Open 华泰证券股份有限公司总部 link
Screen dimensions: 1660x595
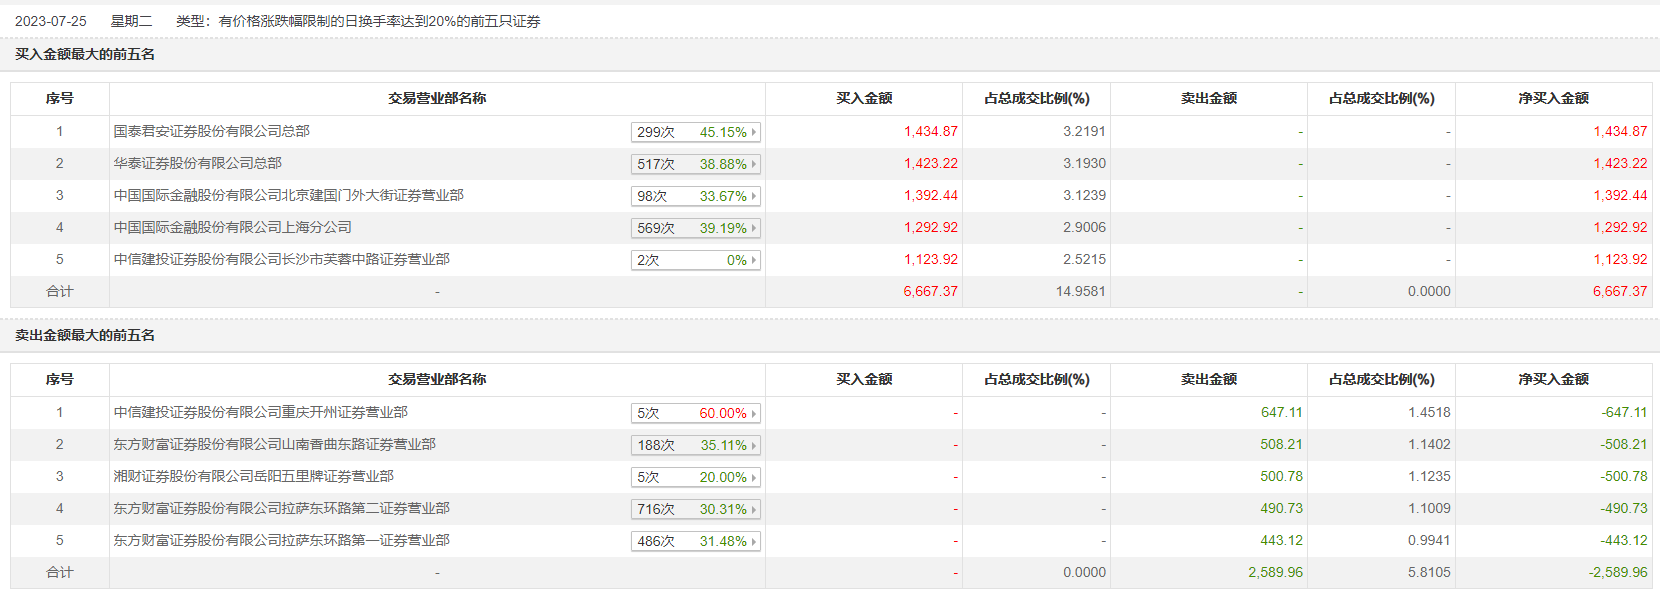(x=197, y=163)
